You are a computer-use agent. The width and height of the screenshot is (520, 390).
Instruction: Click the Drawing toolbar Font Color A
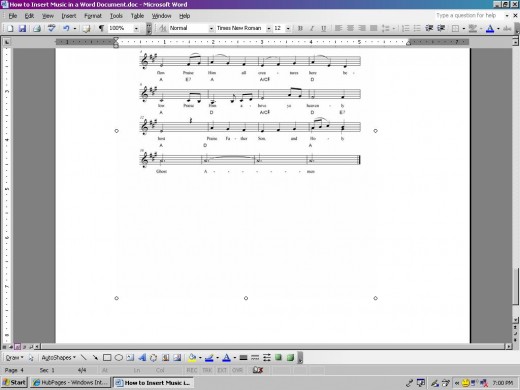[x=226, y=358]
